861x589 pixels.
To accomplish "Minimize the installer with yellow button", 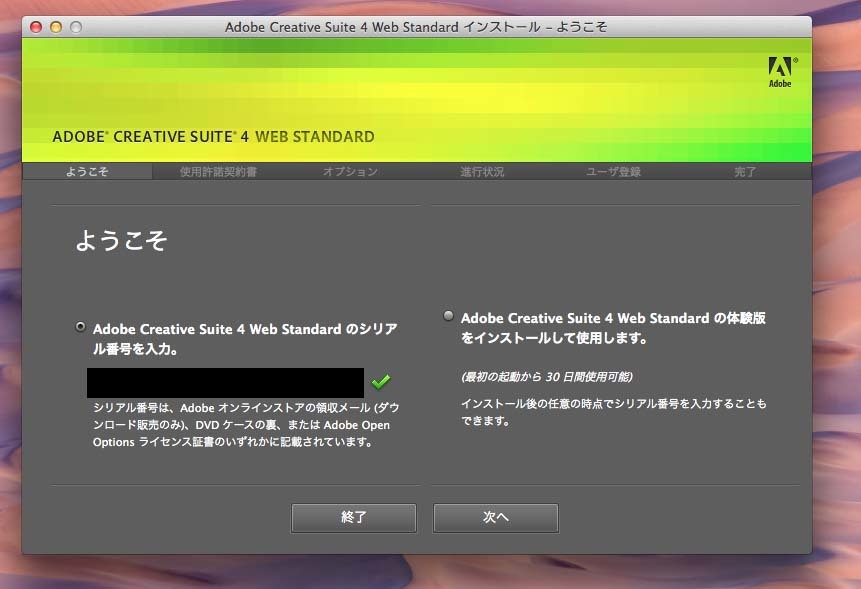I will coord(56,27).
